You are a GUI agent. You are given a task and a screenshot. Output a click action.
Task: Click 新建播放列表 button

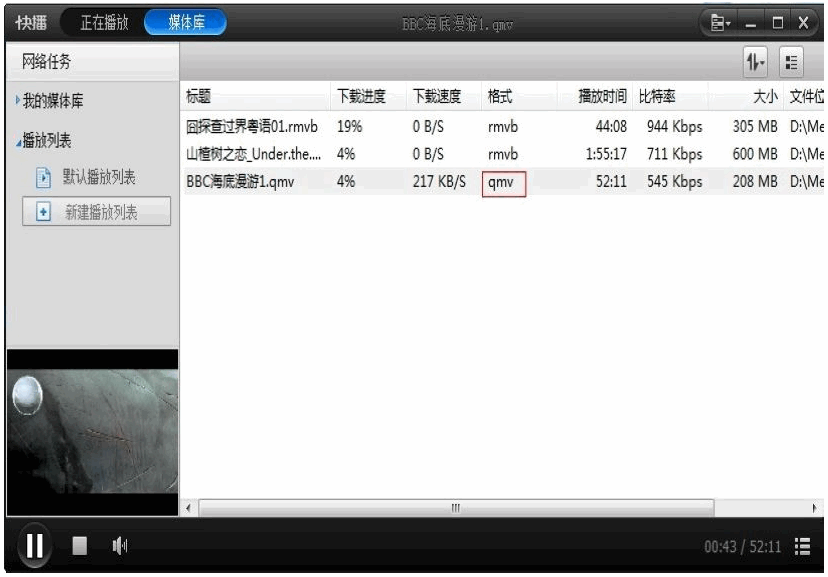[97, 211]
